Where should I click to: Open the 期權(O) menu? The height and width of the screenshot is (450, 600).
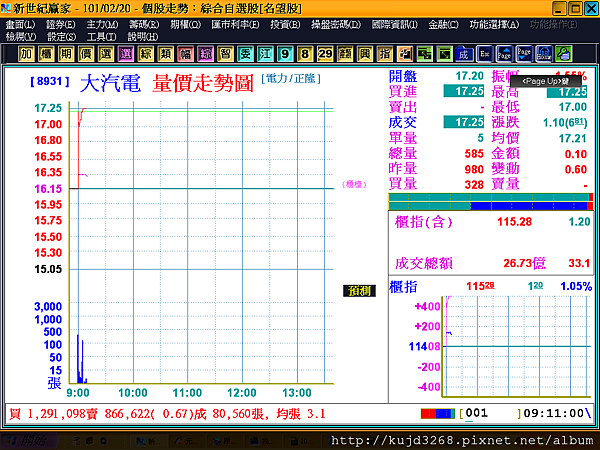point(185,25)
